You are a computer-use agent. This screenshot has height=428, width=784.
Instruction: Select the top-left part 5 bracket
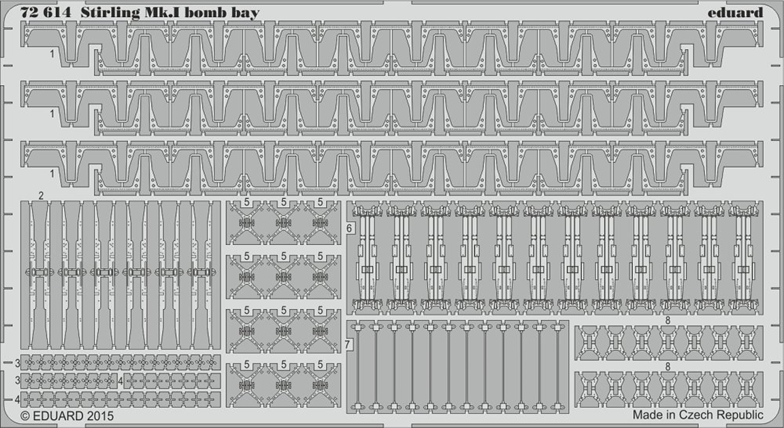click(x=252, y=222)
